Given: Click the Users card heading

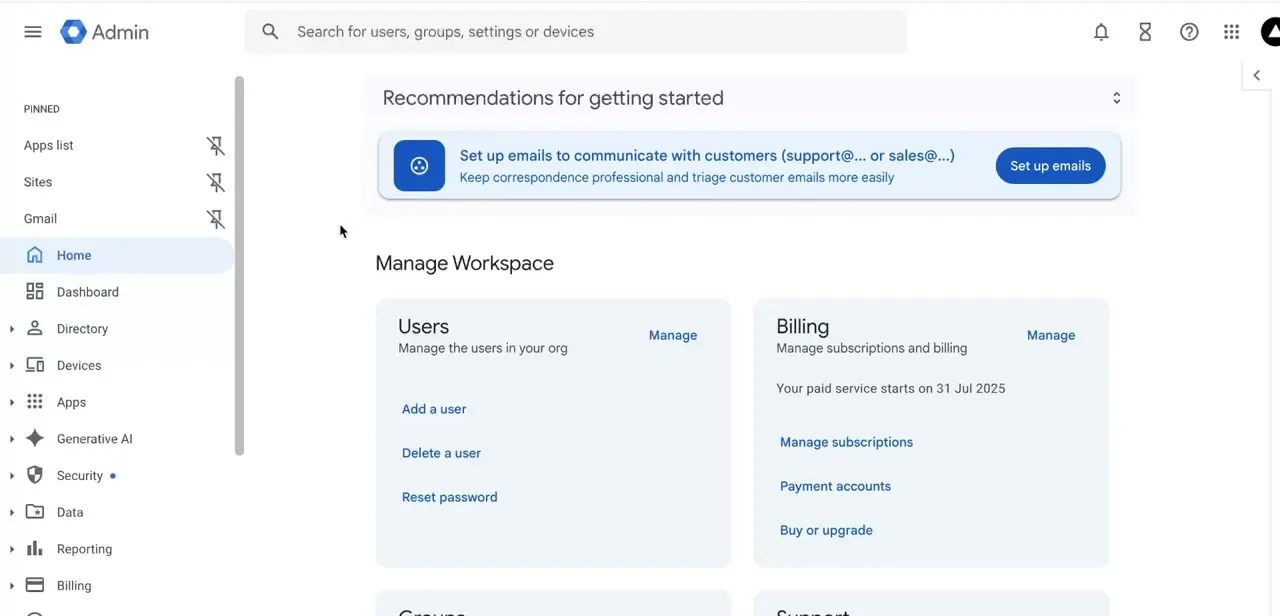Looking at the screenshot, I should point(423,327).
